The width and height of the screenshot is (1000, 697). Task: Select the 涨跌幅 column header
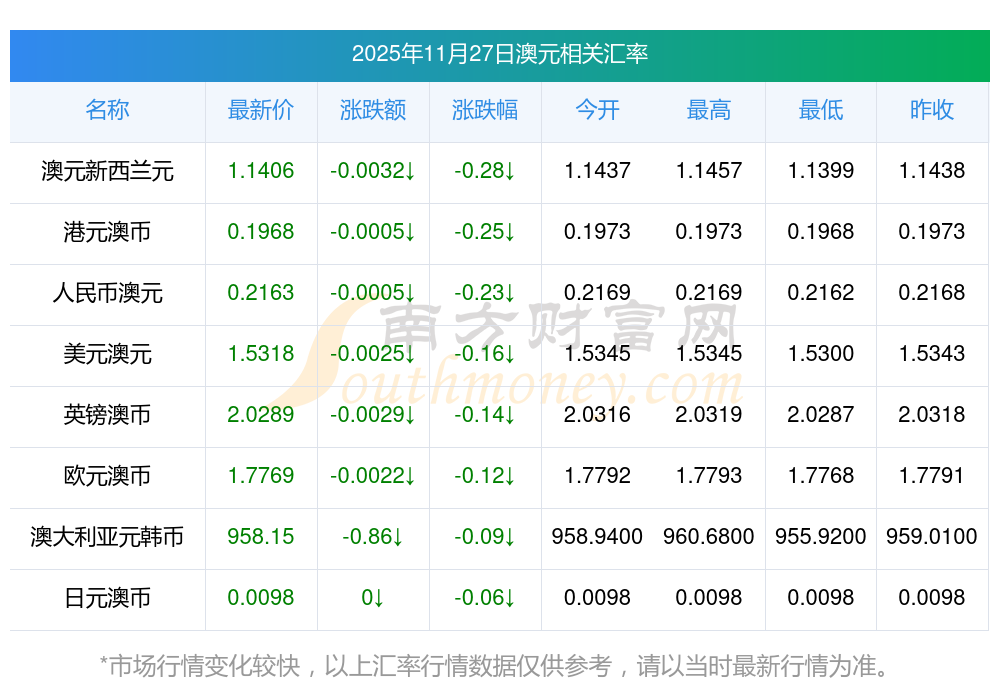tap(485, 111)
